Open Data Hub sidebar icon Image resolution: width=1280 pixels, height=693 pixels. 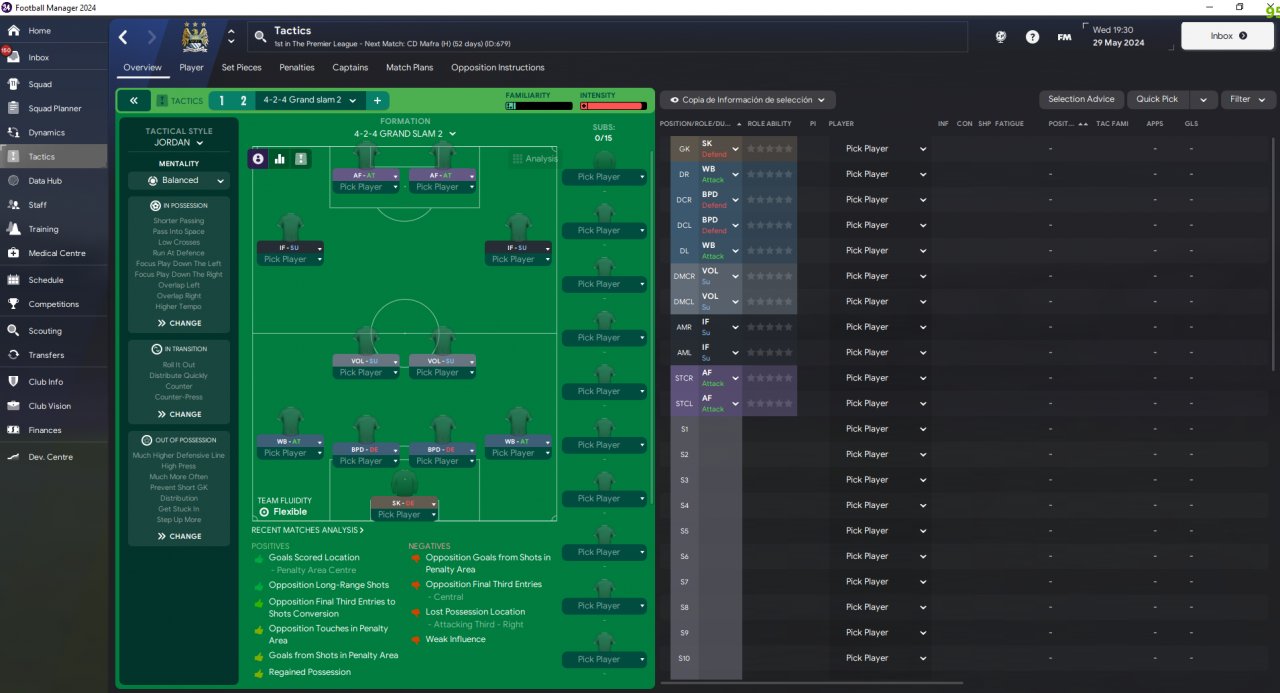click(13, 181)
